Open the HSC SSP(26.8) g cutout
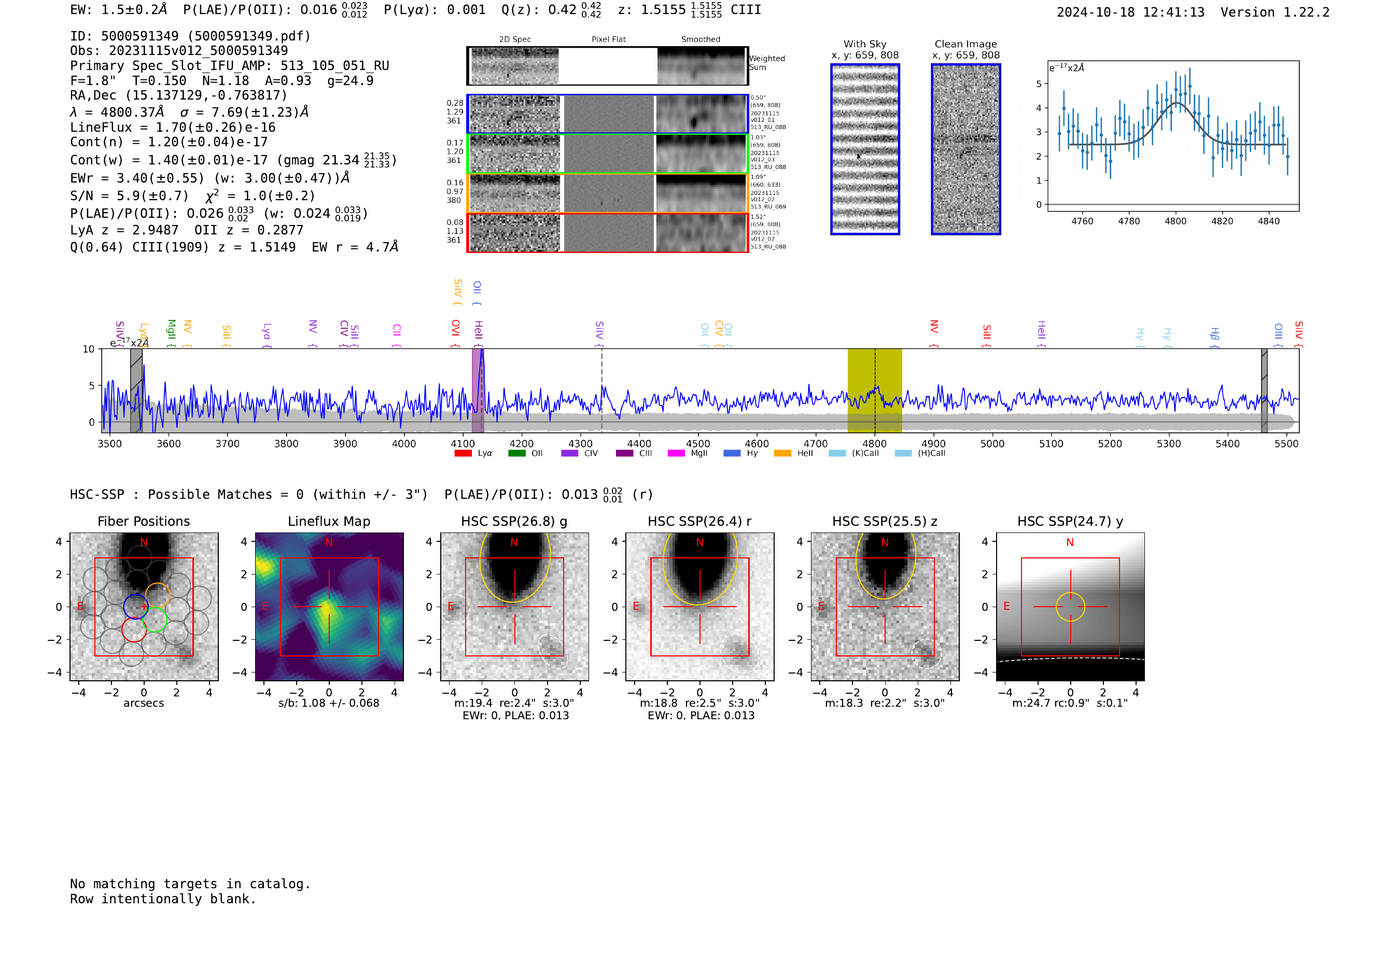 pyautogui.click(x=515, y=607)
